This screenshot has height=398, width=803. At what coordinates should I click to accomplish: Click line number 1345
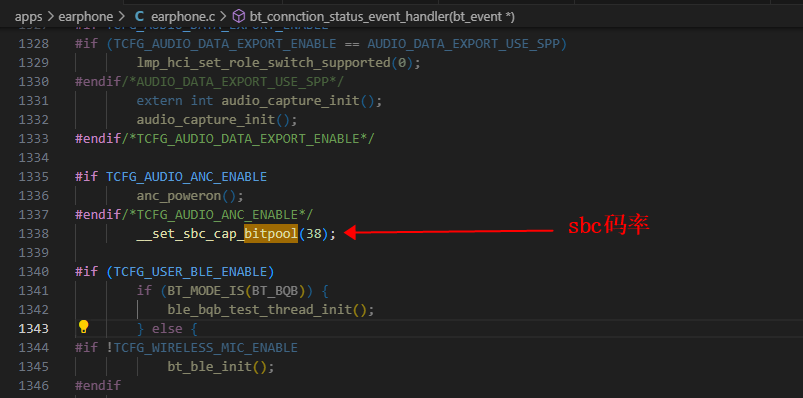34,366
